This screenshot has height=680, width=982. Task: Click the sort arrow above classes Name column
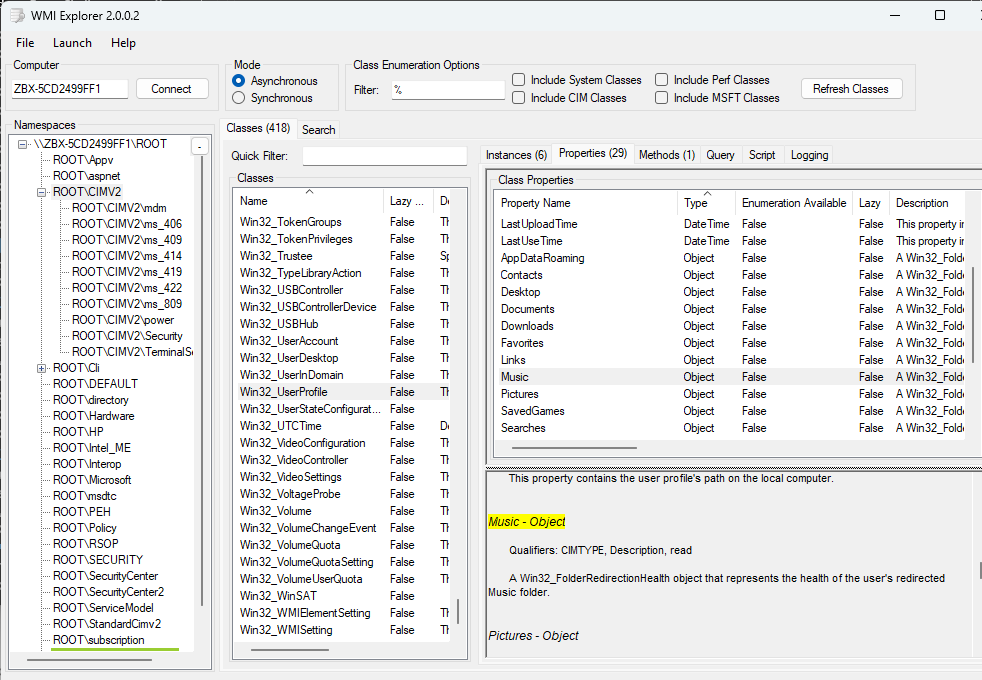click(309, 191)
